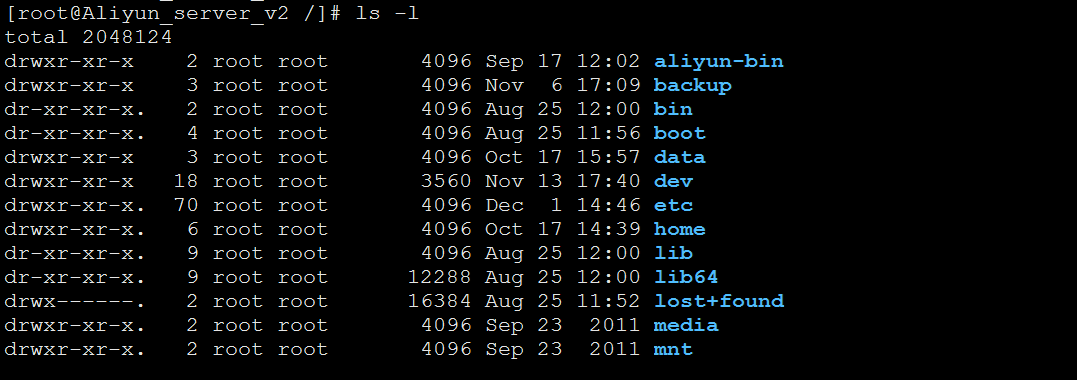Click the 12288 size value

[x=440, y=278]
